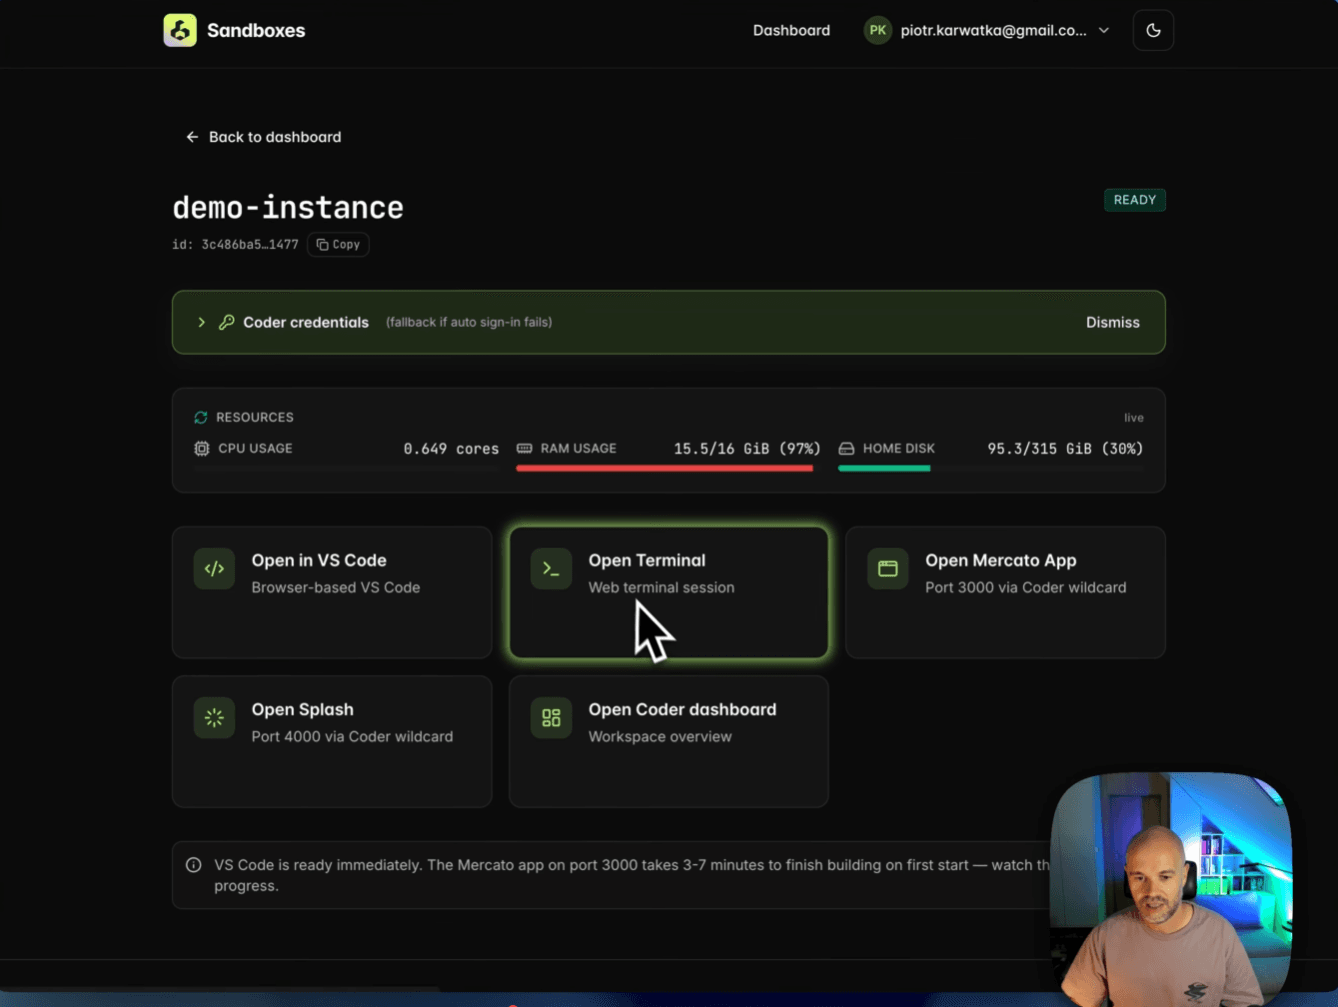Click the PK avatar badge

pyautogui.click(x=877, y=30)
